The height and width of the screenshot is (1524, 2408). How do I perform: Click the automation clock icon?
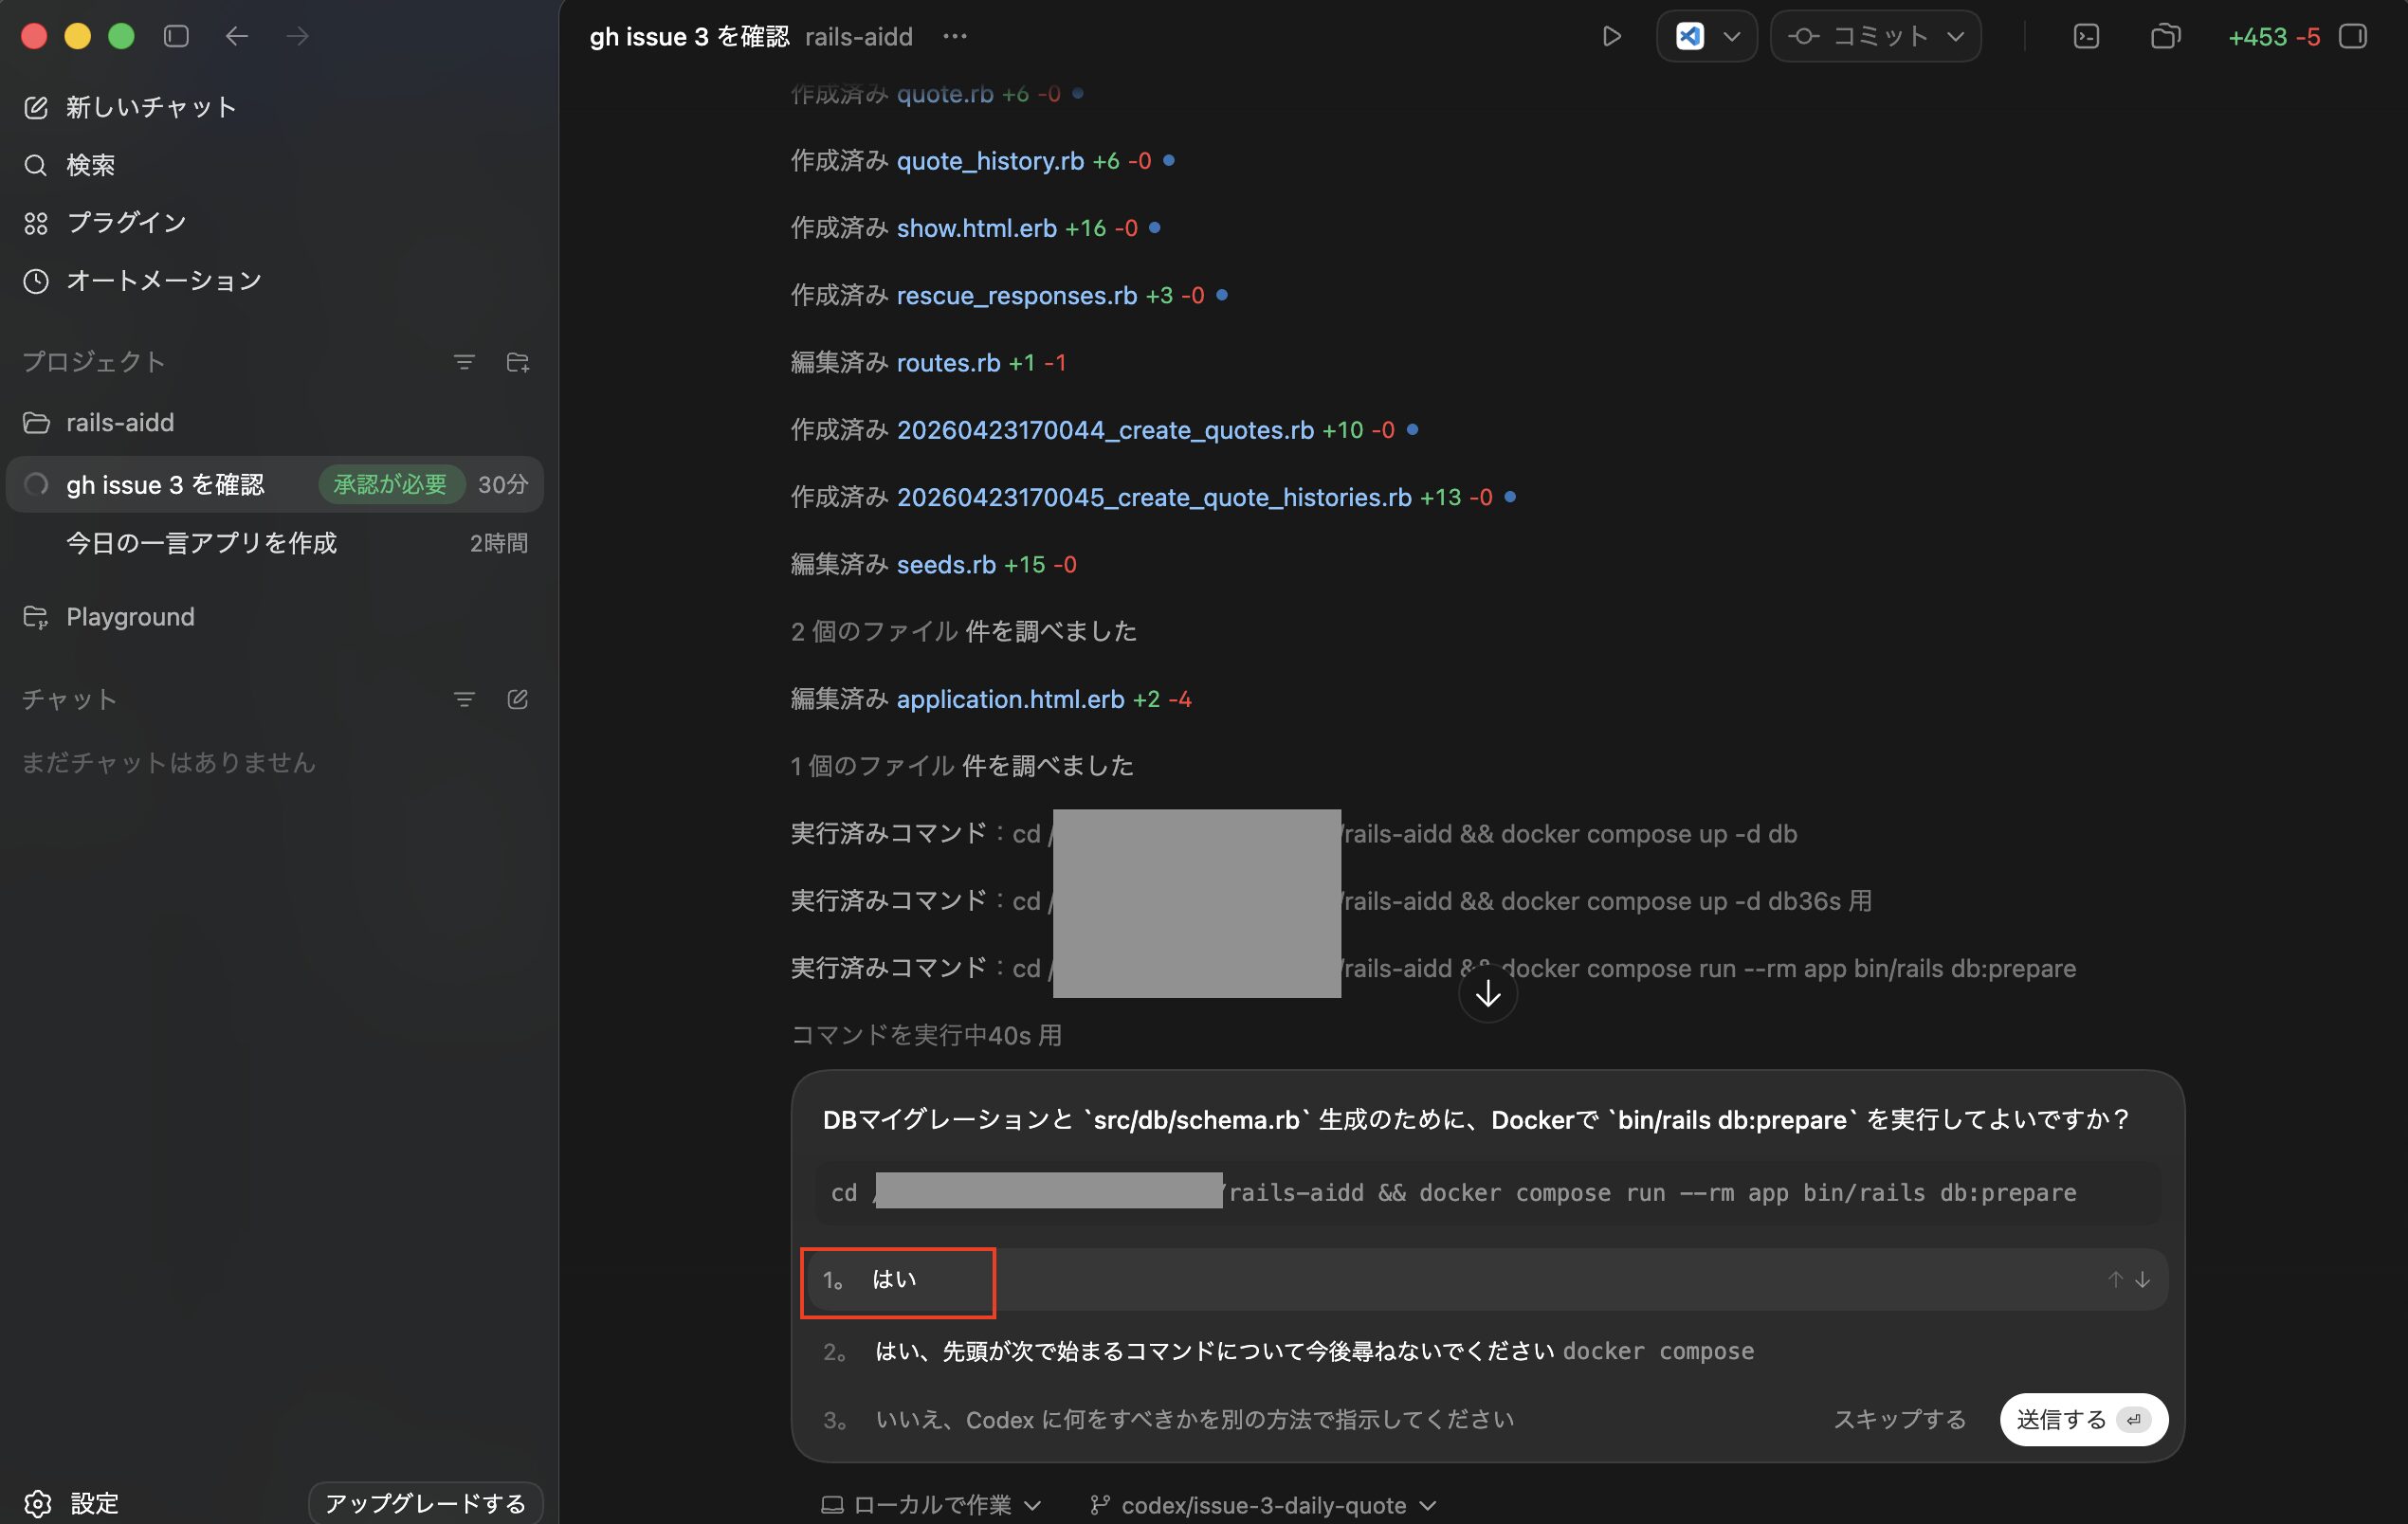click(36, 281)
